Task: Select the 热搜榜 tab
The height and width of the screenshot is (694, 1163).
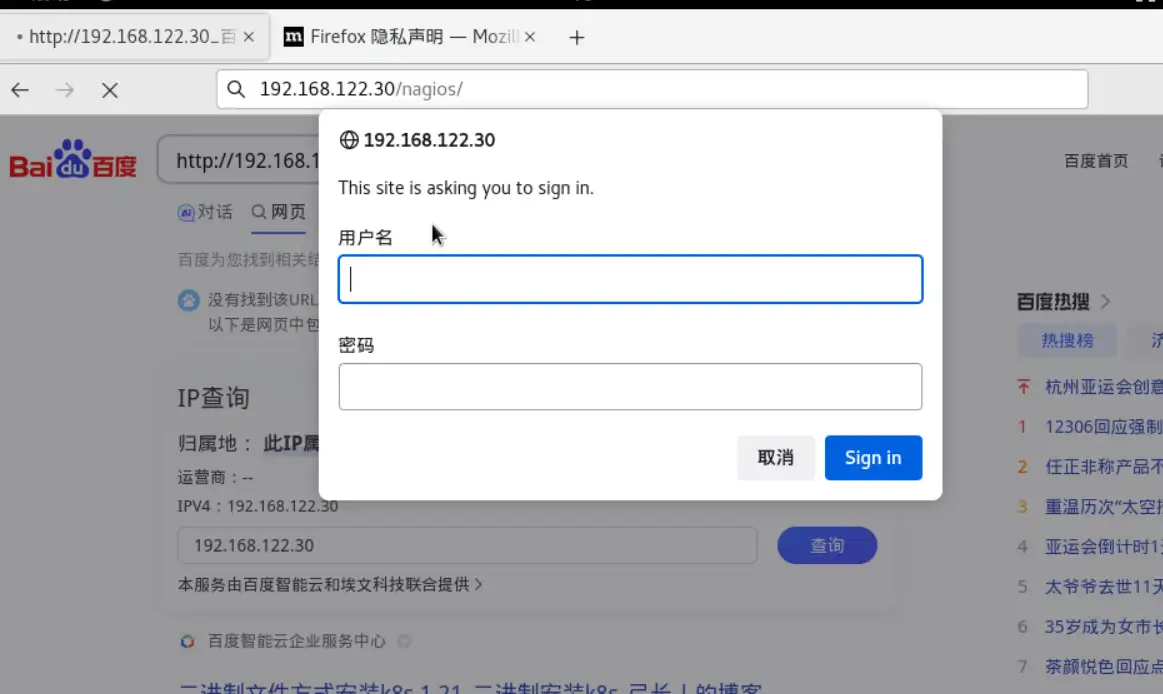Action: tap(1067, 341)
